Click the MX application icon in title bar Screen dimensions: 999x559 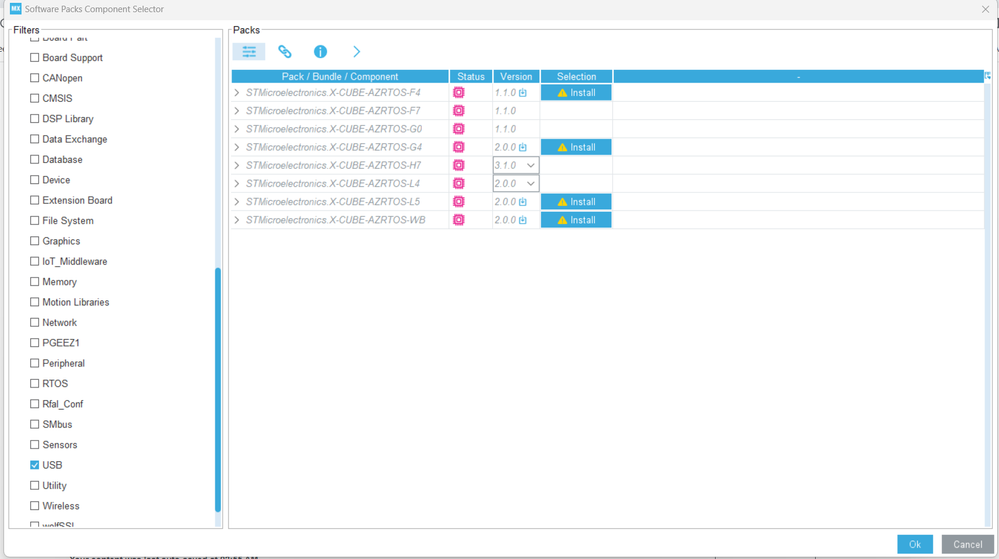pos(15,9)
